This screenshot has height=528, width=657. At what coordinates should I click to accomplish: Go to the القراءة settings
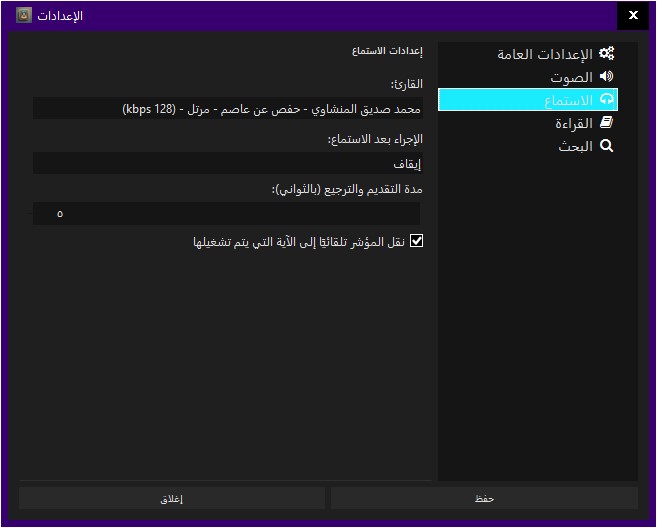click(528, 123)
